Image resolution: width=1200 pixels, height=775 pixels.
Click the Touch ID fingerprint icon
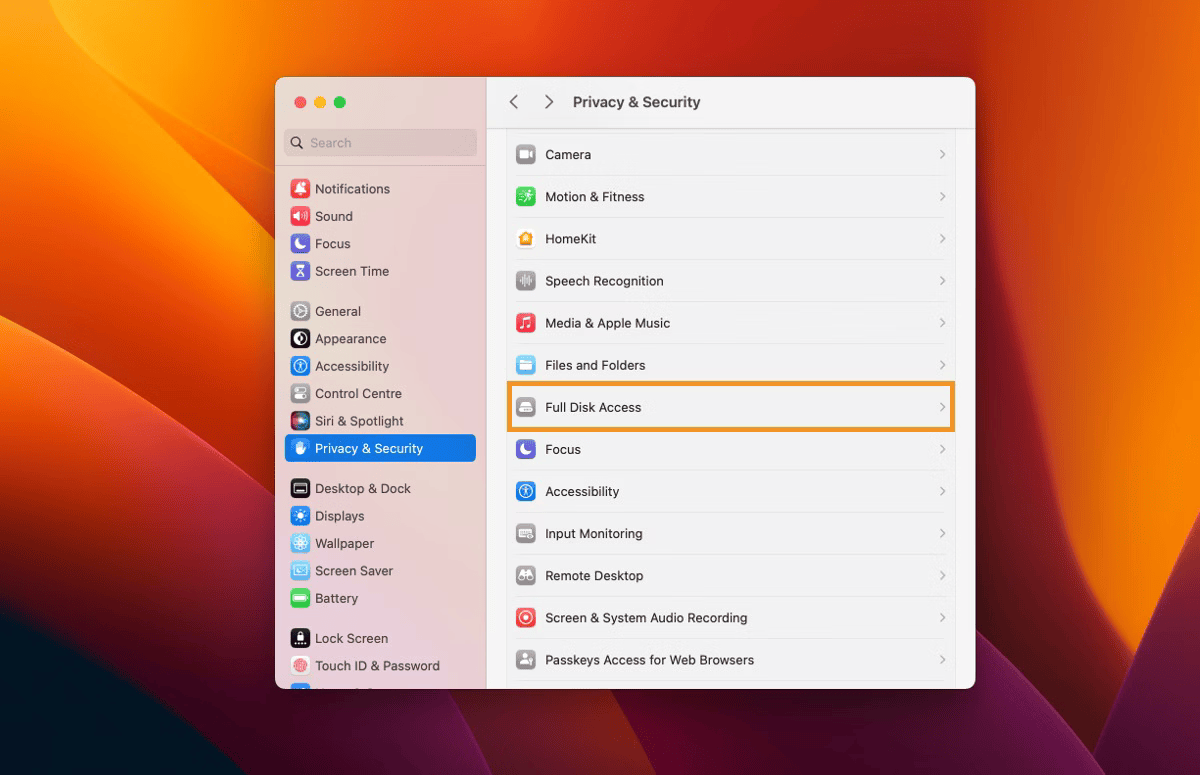point(300,666)
